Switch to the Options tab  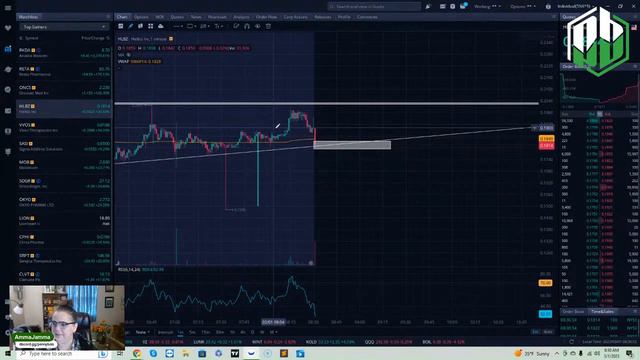141,17
